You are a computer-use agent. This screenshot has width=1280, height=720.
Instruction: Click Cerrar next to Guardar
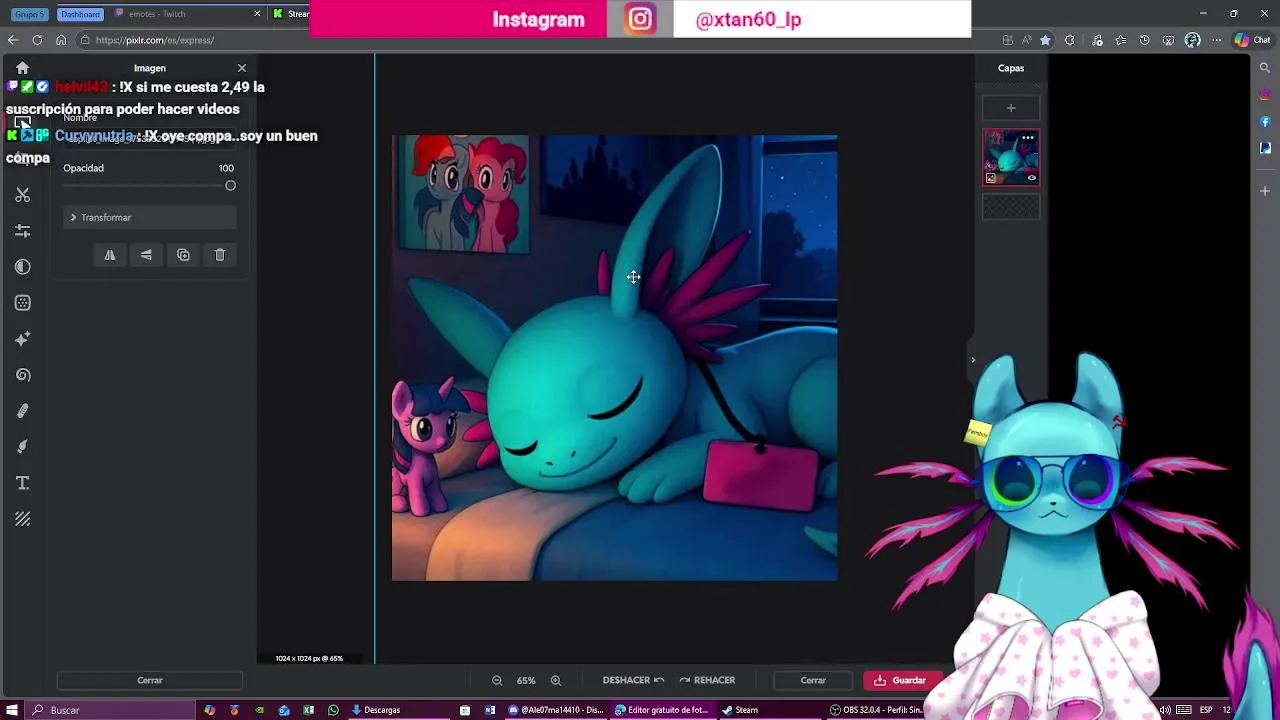pos(813,680)
